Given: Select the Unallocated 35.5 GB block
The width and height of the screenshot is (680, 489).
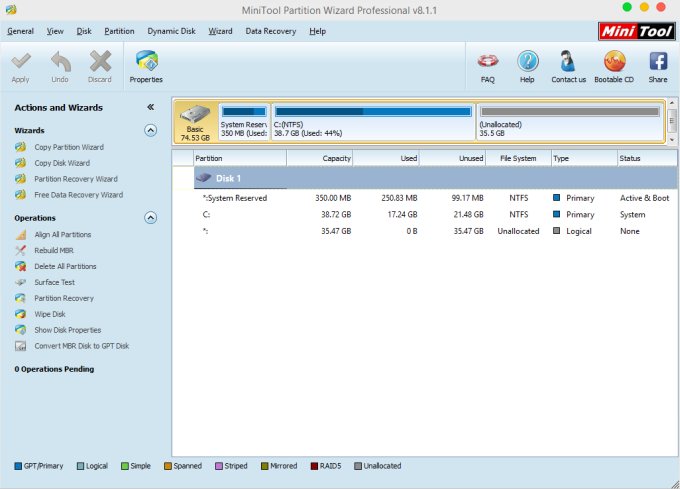Looking at the screenshot, I should pyautogui.click(x=570, y=122).
